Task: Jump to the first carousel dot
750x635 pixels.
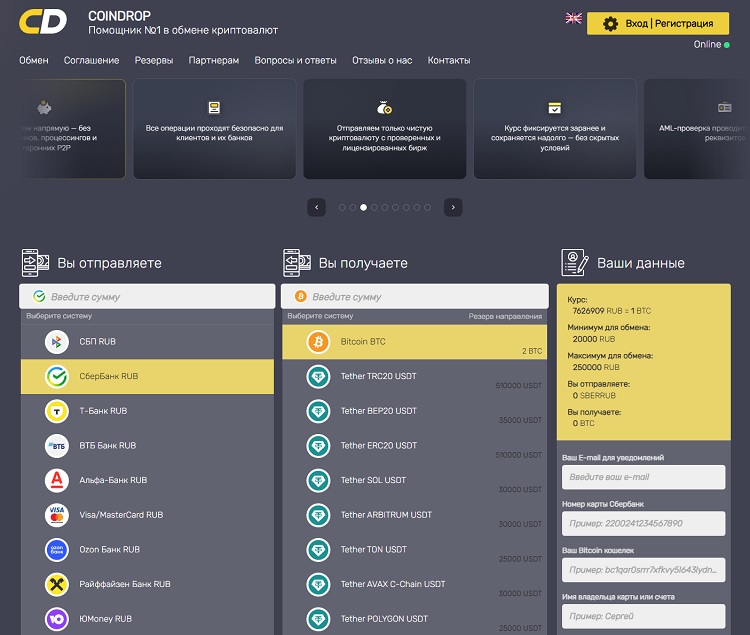Action: (342, 207)
